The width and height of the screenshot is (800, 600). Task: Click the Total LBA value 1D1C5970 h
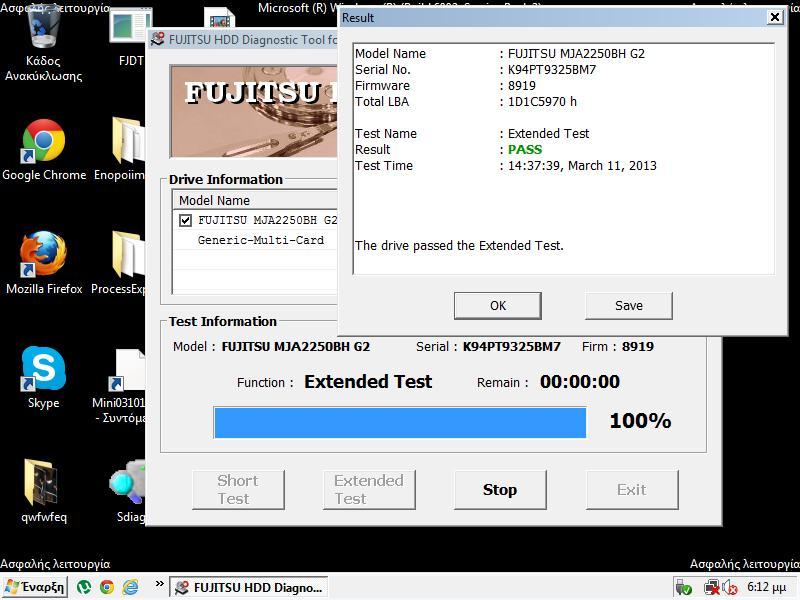pyautogui.click(x=542, y=102)
